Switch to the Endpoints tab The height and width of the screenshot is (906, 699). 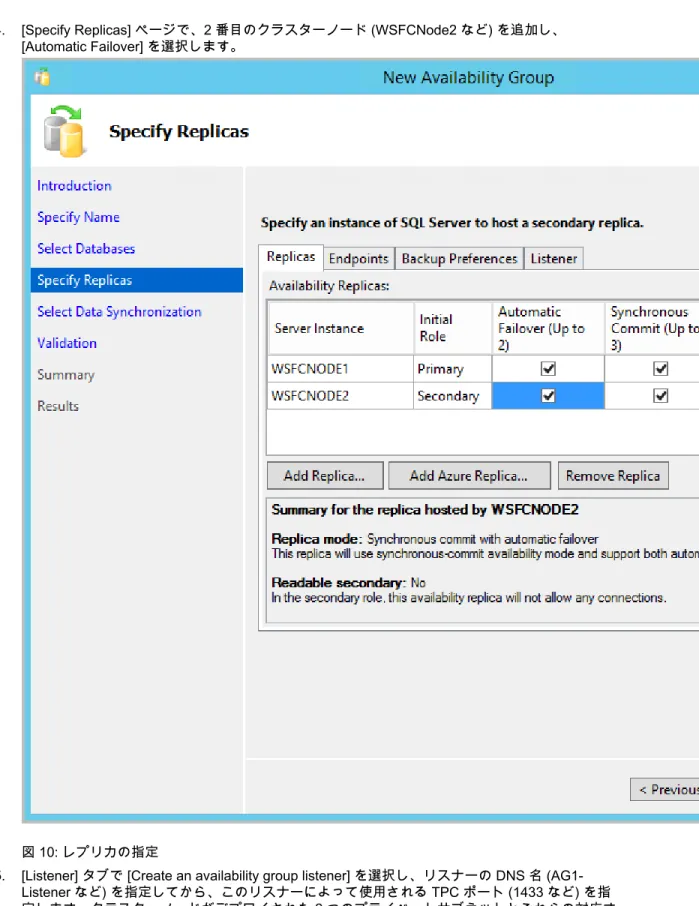coord(358,258)
